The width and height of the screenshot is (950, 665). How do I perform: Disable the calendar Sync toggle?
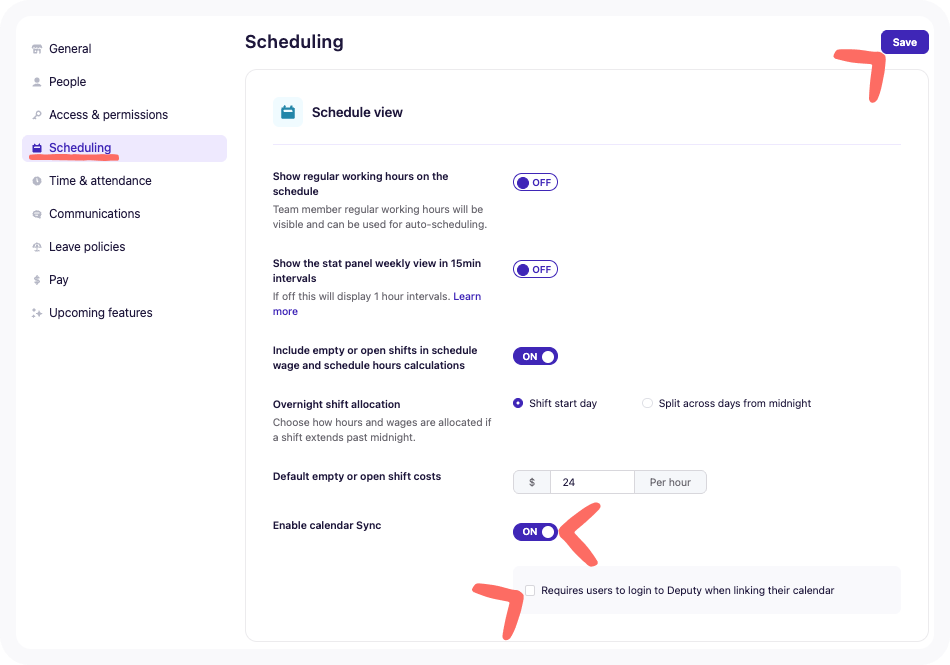tap(535, 532)
